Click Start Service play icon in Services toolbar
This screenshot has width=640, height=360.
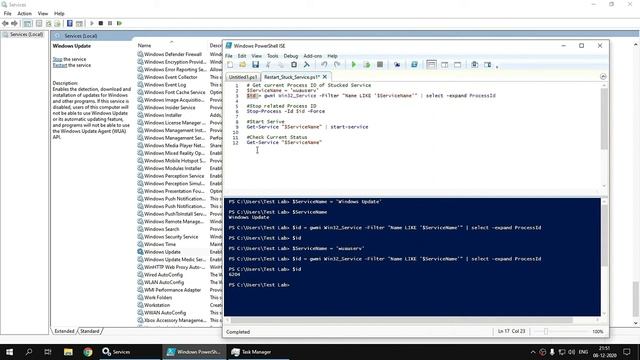92,23
